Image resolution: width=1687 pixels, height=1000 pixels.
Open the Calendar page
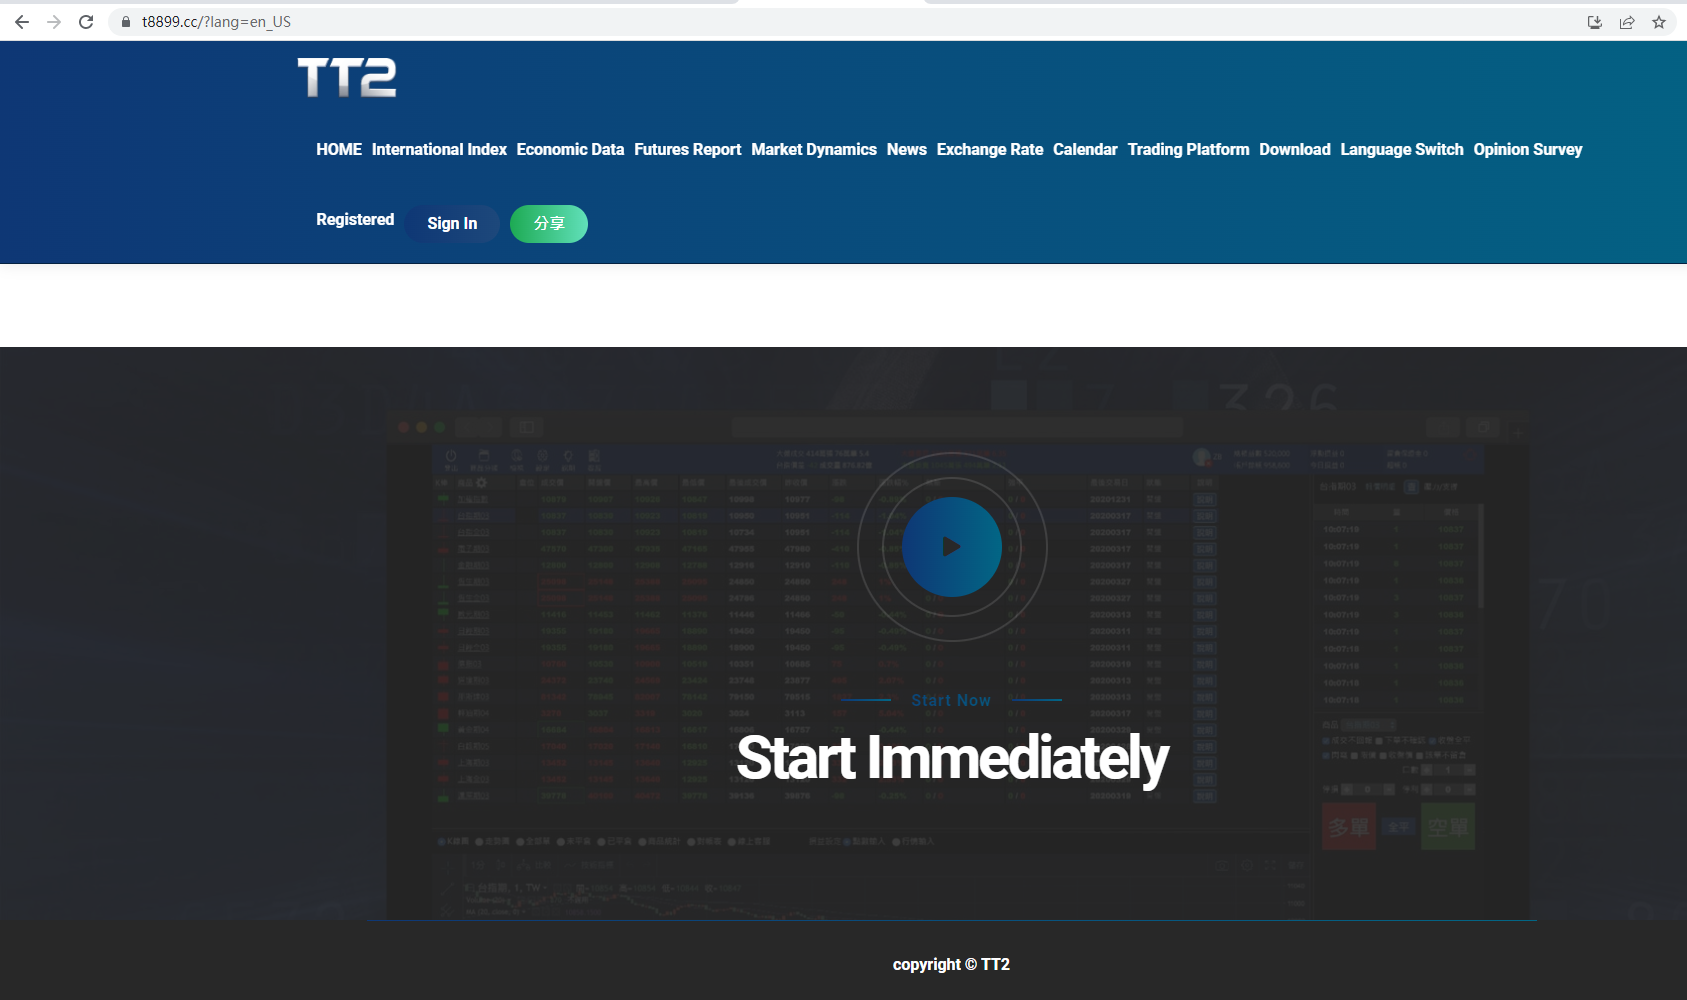1085,149
